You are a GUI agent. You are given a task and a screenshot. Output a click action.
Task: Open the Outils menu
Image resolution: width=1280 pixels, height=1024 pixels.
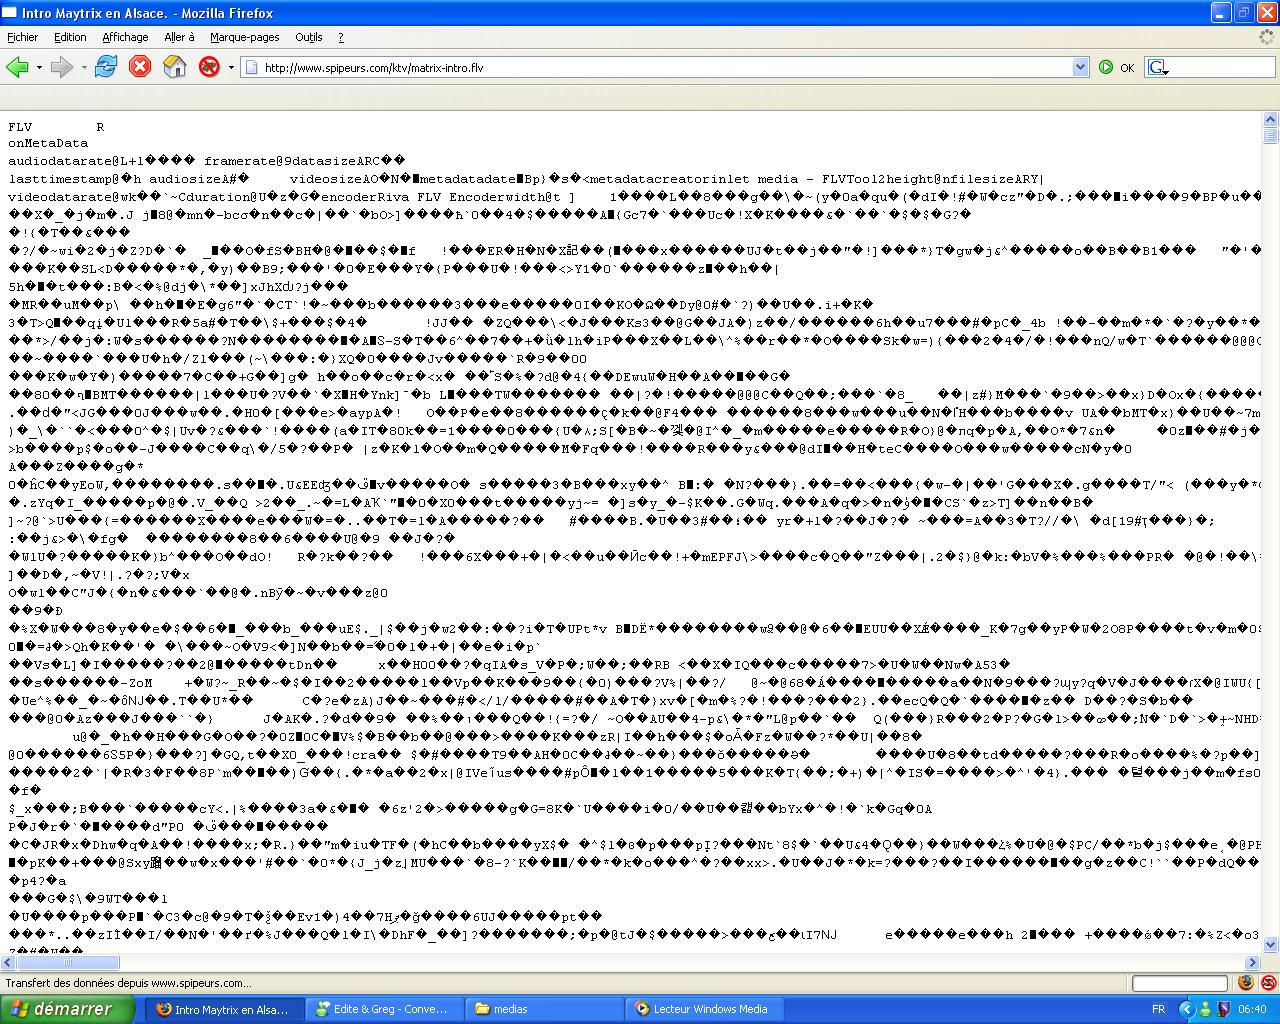(309, 37)
